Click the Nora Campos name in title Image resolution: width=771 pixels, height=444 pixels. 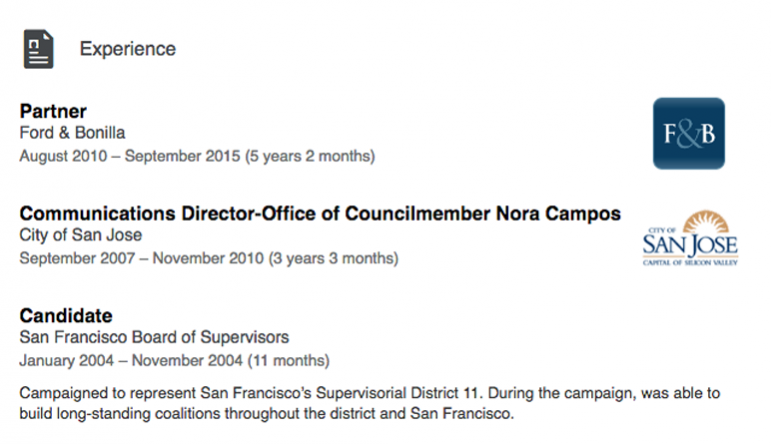[558, 213]
